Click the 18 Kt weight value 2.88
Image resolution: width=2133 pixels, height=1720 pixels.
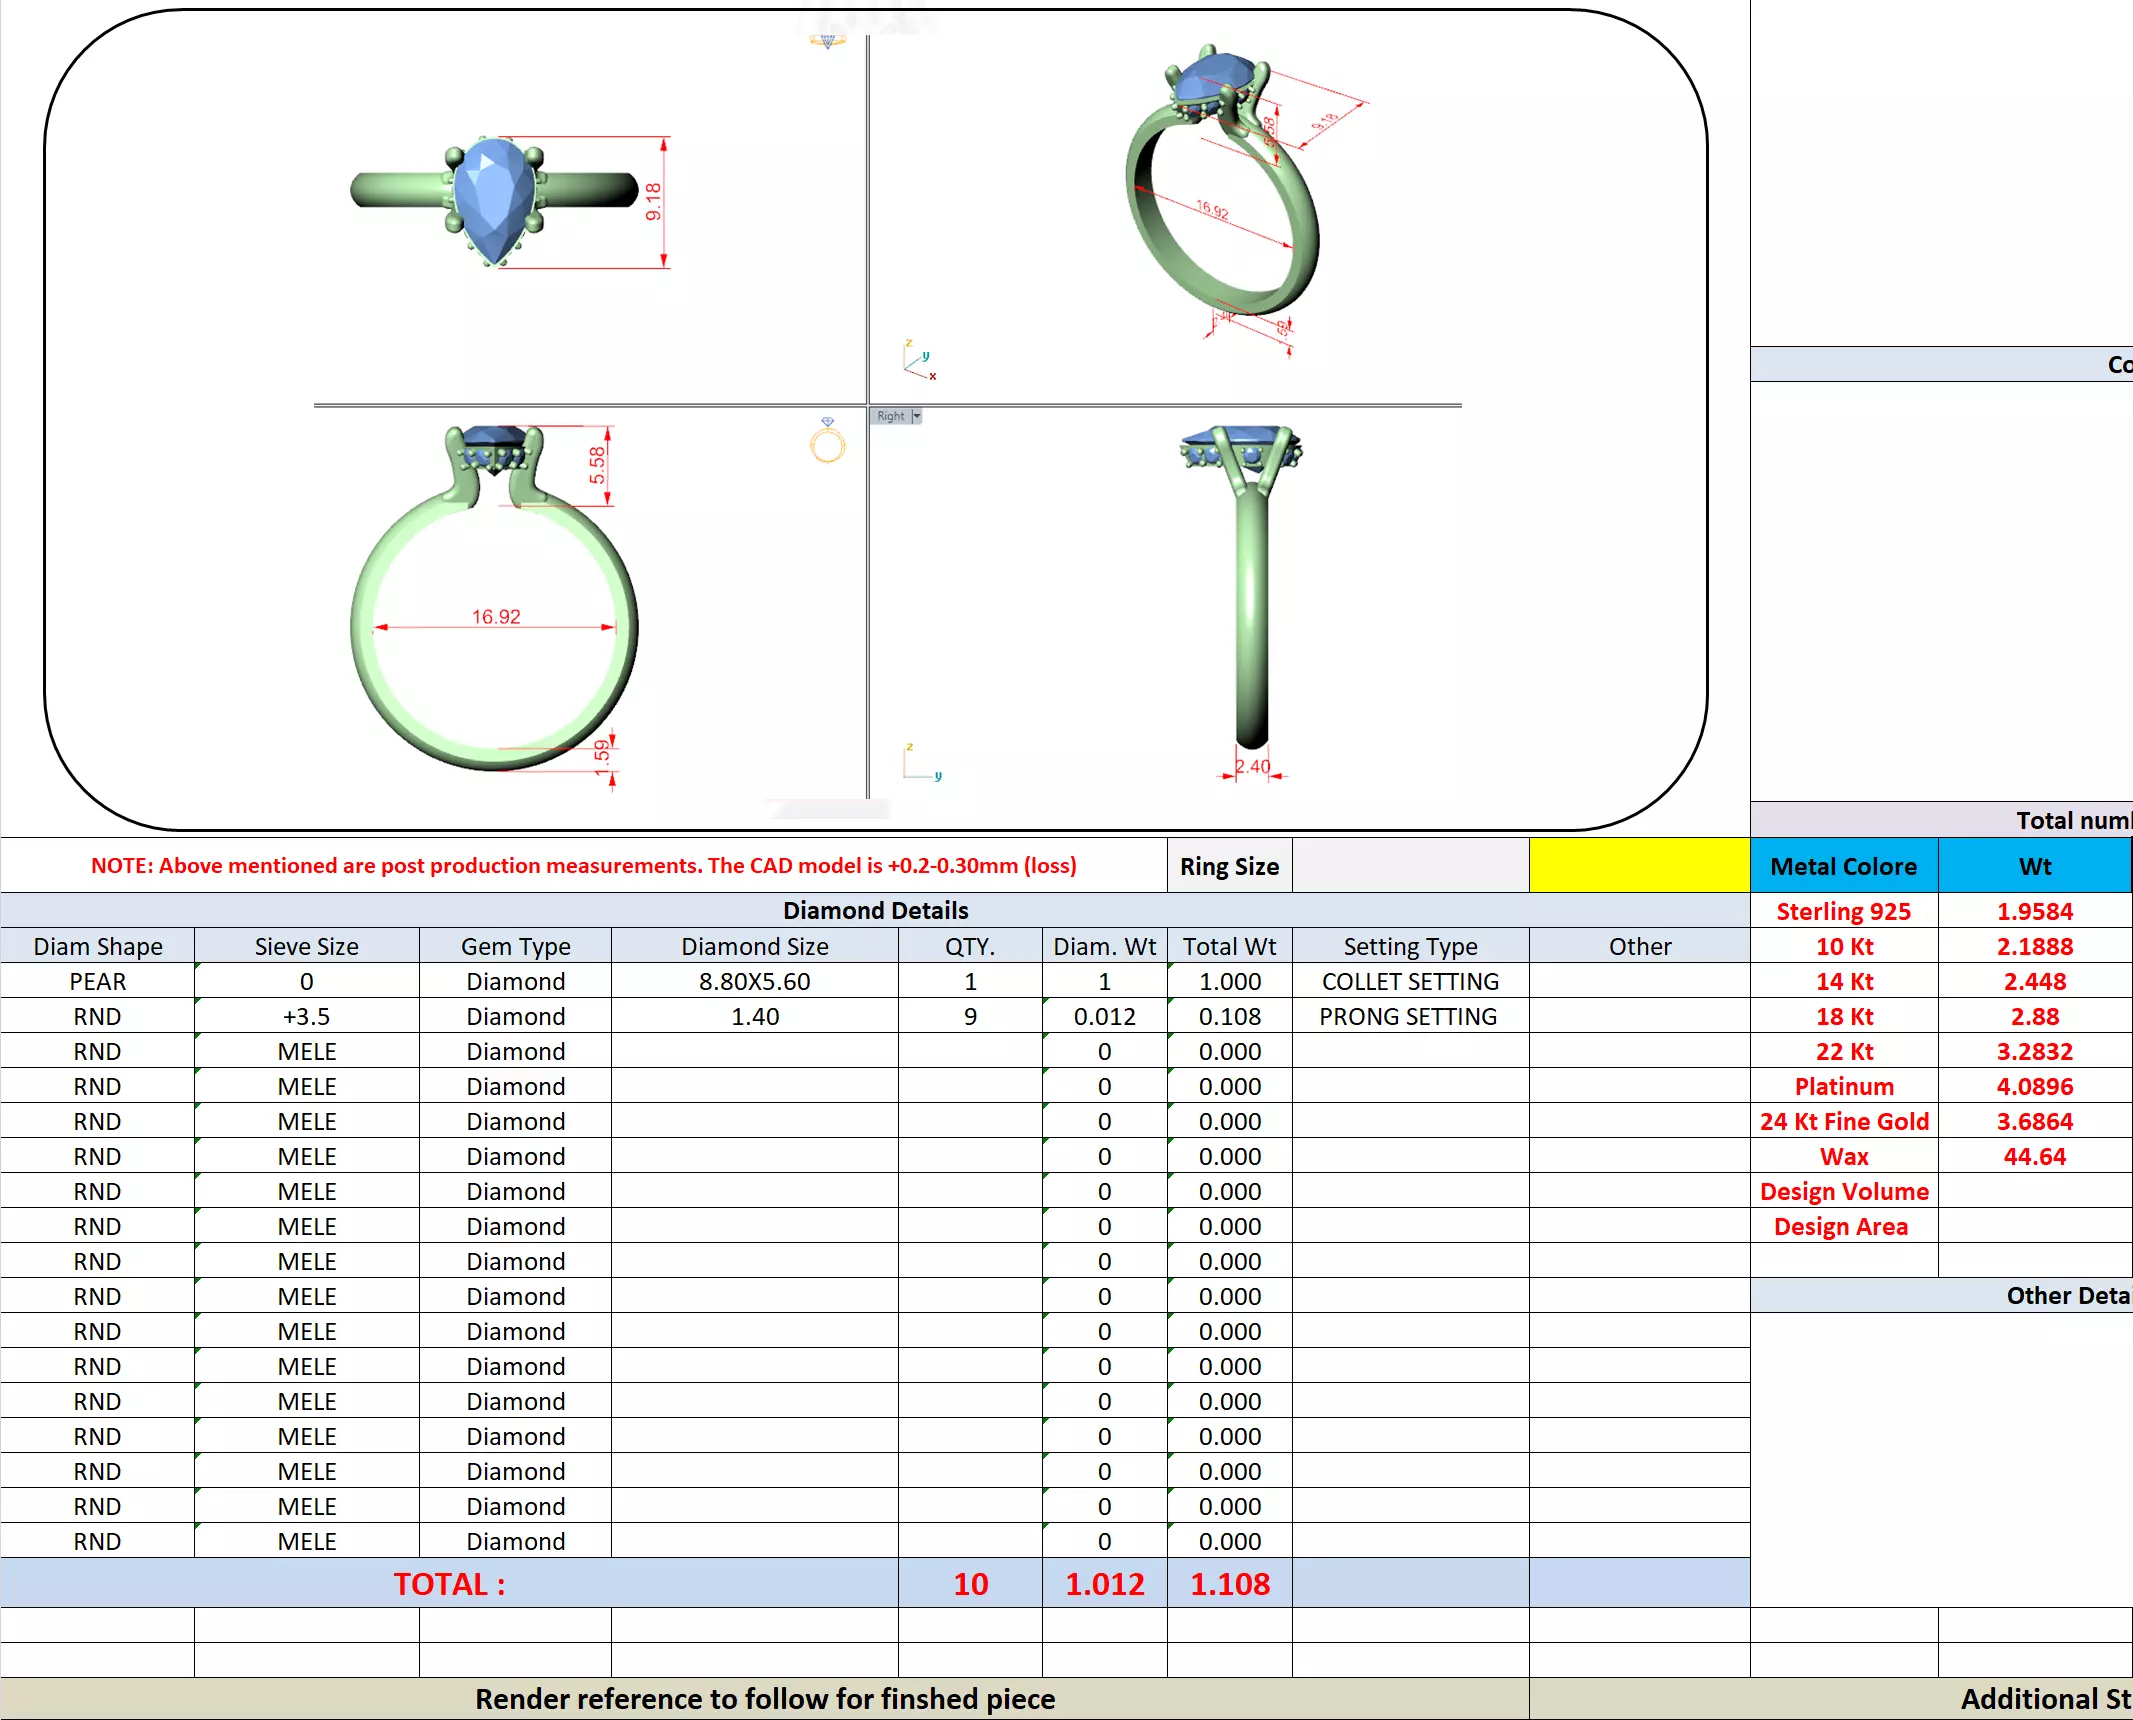tap(2034, 1017)
